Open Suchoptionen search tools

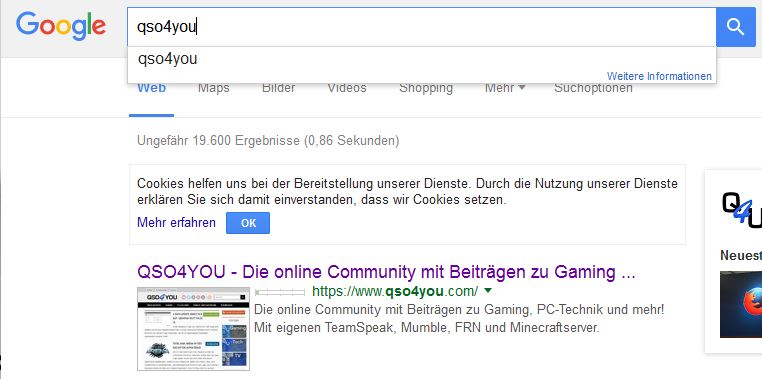593,88
